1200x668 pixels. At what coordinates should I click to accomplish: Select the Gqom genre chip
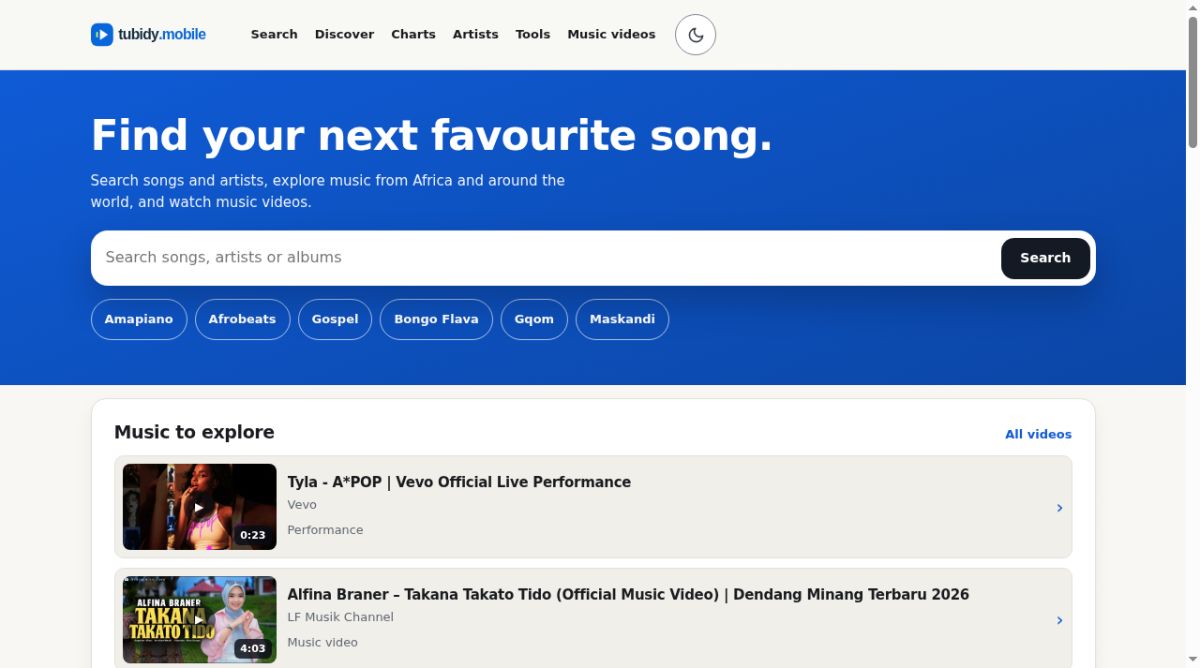(x=534, y=320)
